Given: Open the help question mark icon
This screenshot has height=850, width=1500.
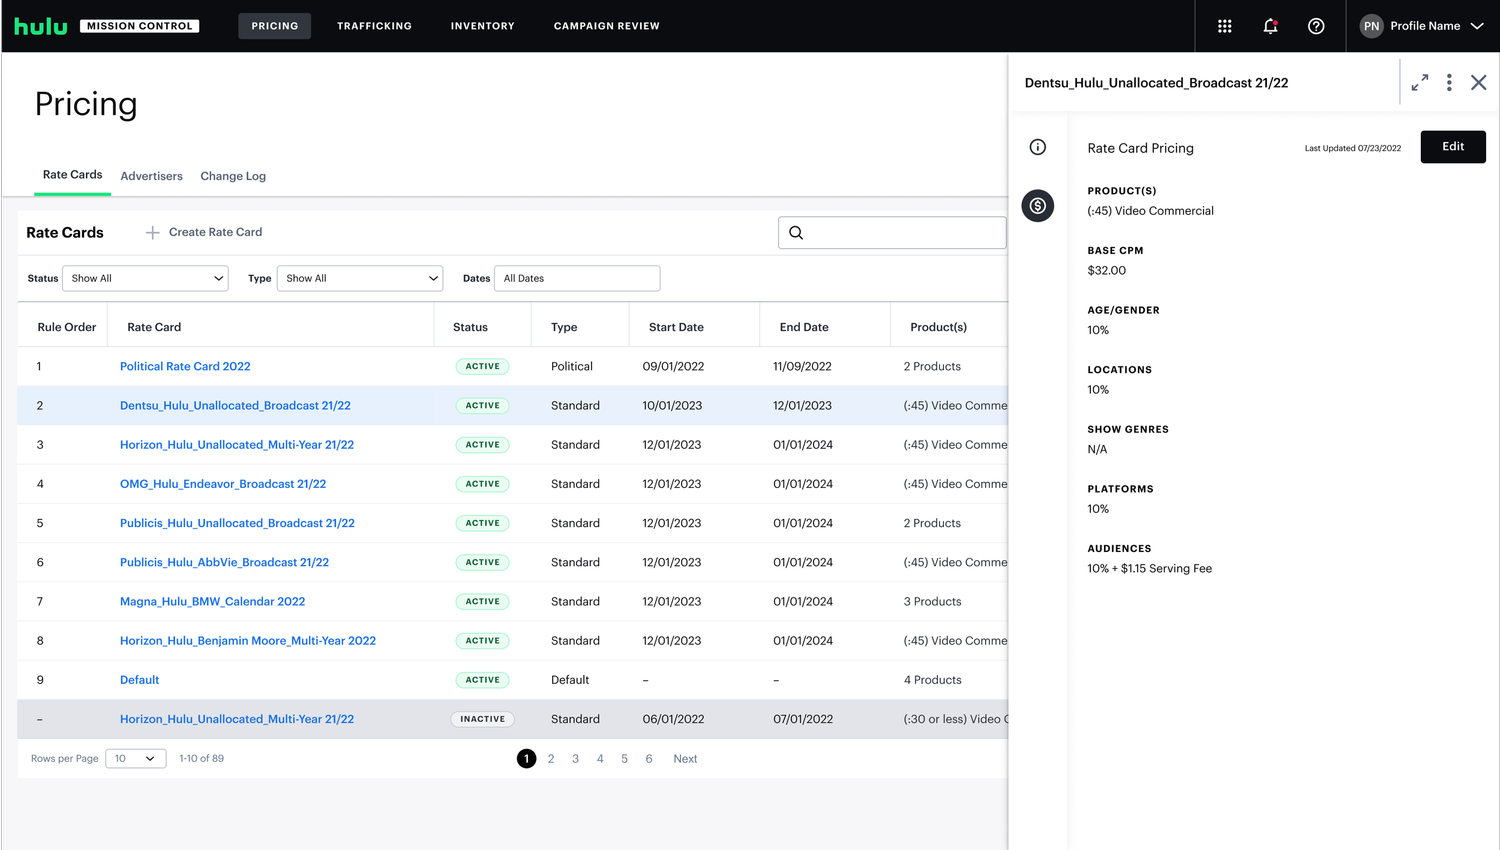Looking at the screenshot, I should 1316,26.
